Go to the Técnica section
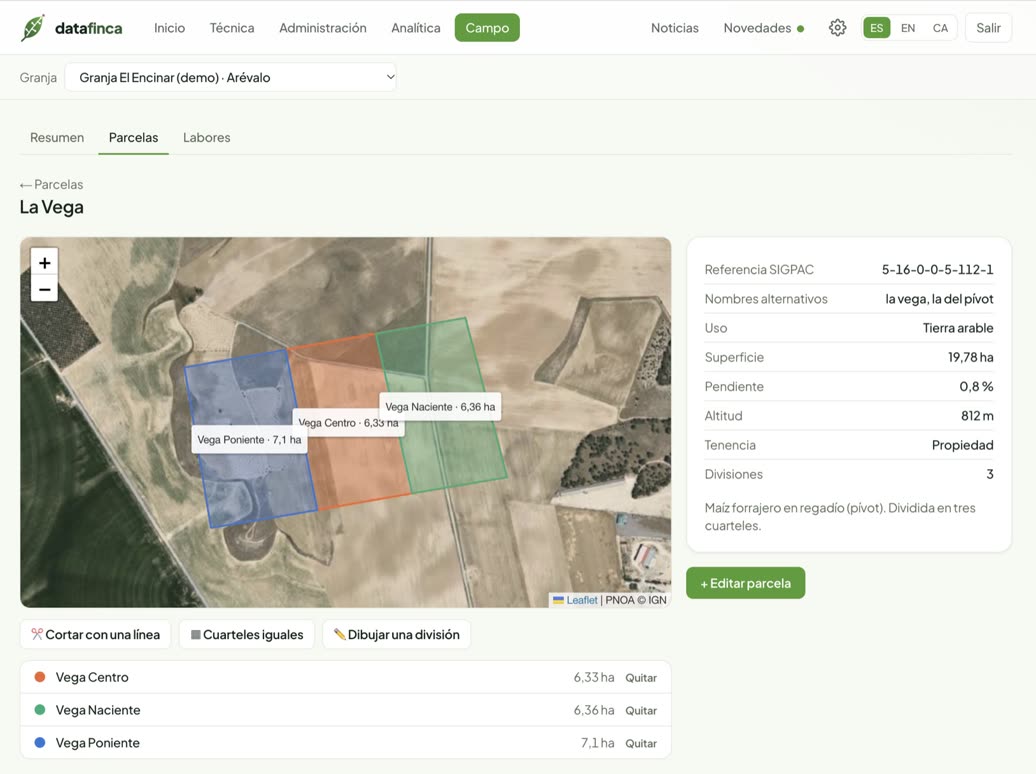1036x774 pixels. tap(232, 28)
